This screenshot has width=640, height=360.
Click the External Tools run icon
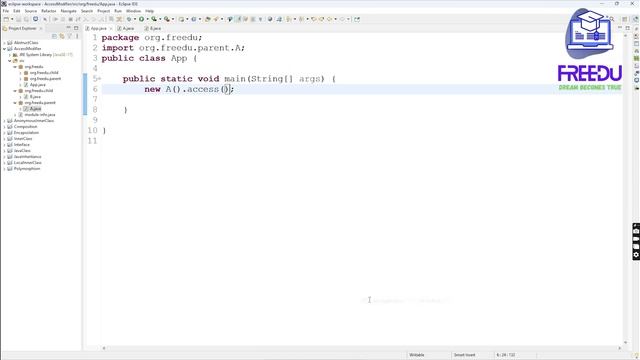click(x=167, y=19)
